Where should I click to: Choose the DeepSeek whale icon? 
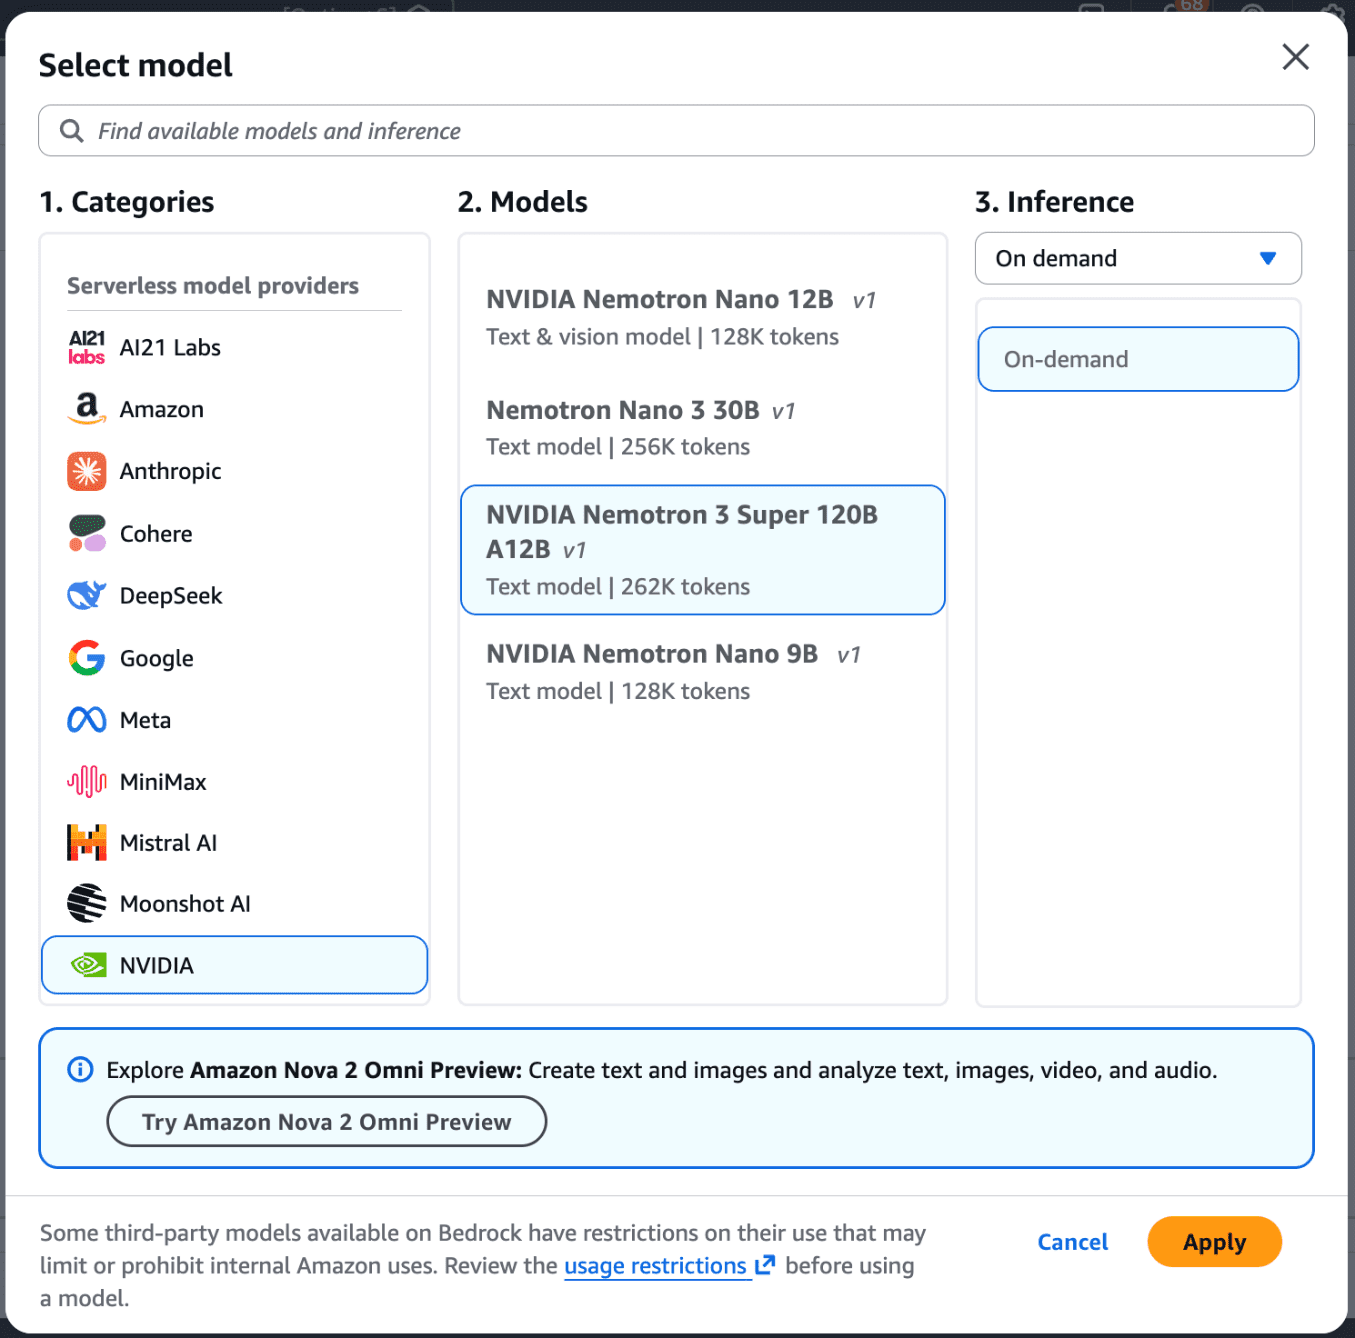pos(87,595)
